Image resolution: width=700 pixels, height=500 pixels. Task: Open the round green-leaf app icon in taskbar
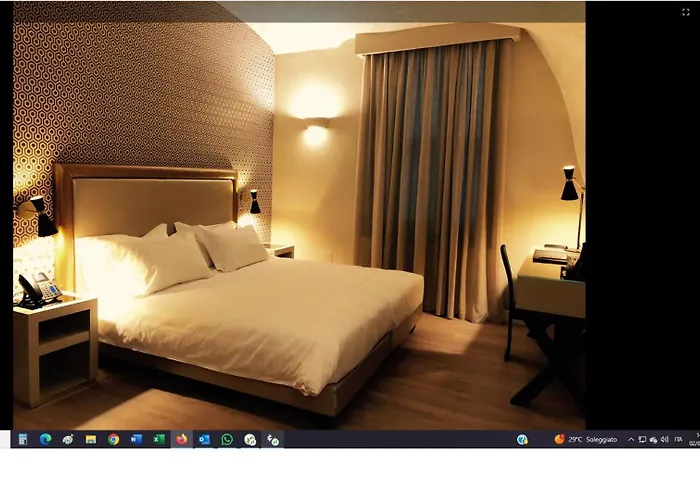250,440
